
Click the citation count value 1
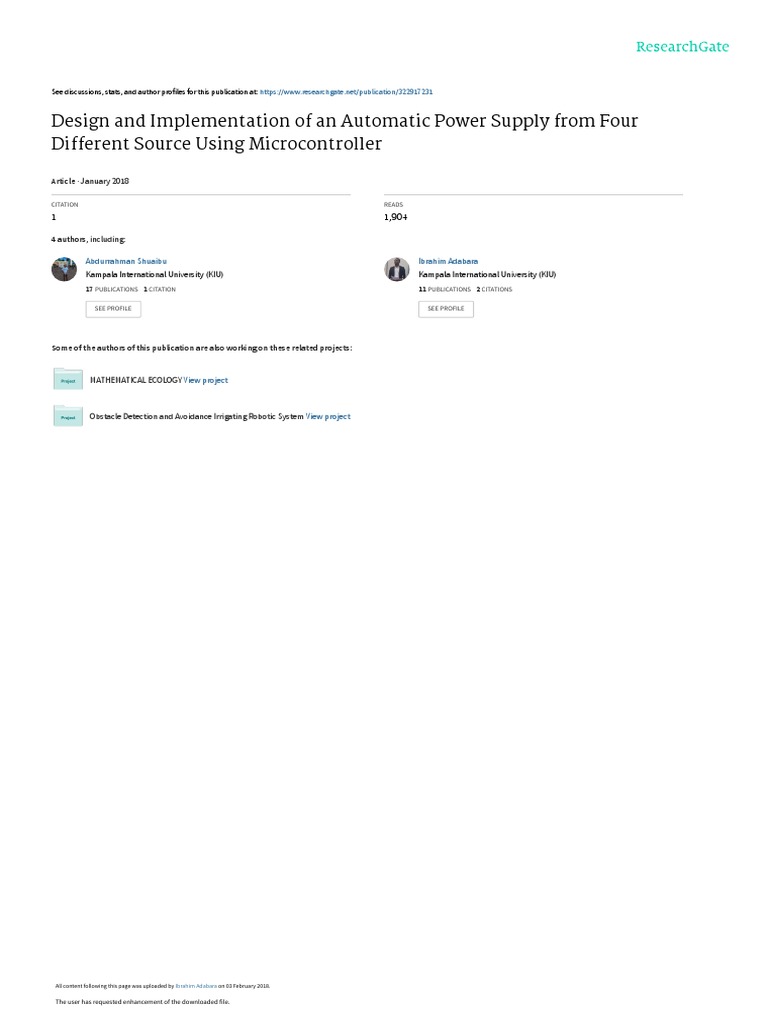54,217
